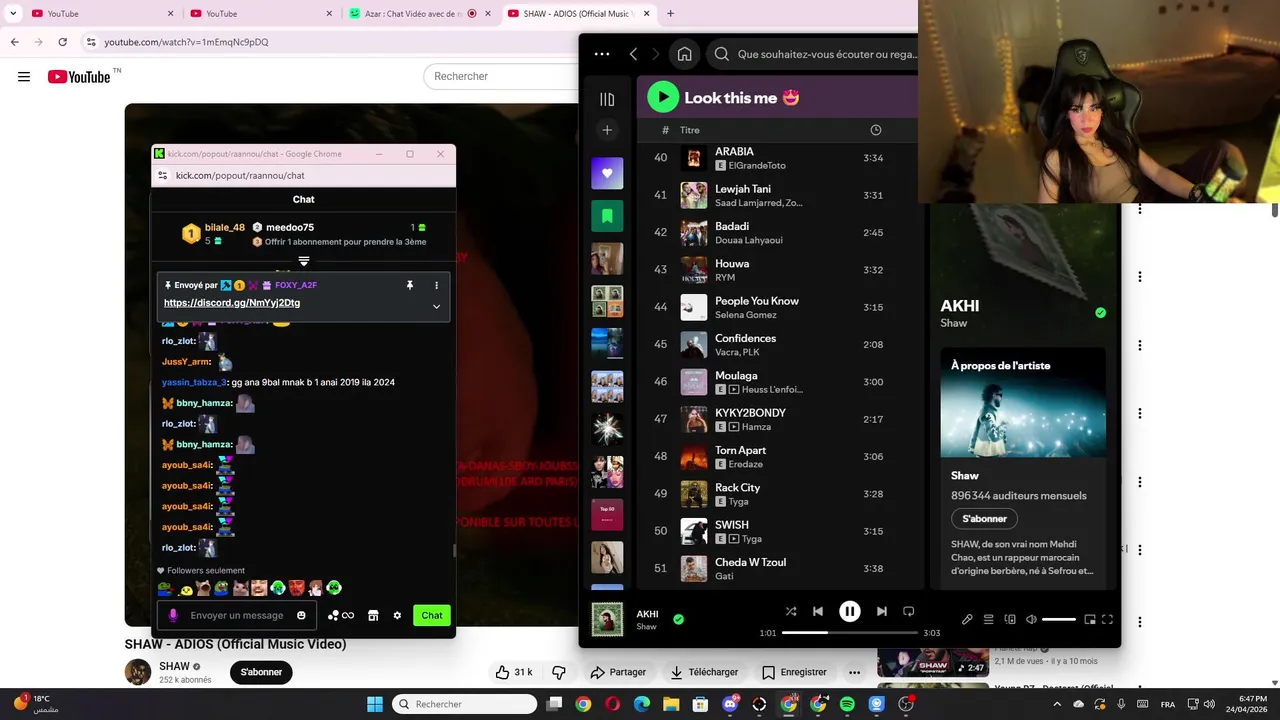Sort tracks by the duration clock header
The width and height of the screenshot is (1280, 720).
[x=875, y=130]
